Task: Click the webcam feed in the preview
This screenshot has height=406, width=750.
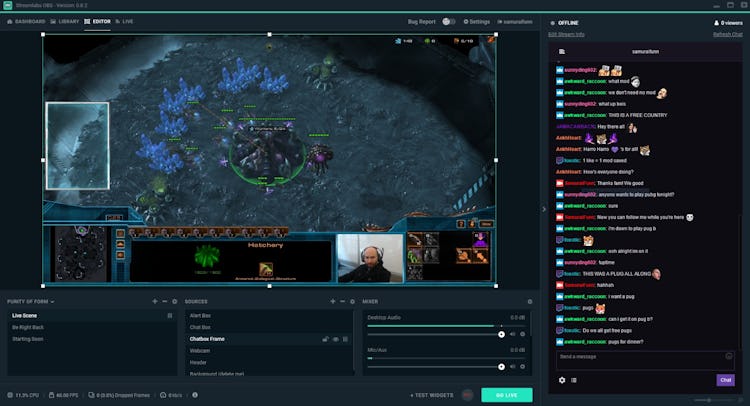Action: coord(370,258)
